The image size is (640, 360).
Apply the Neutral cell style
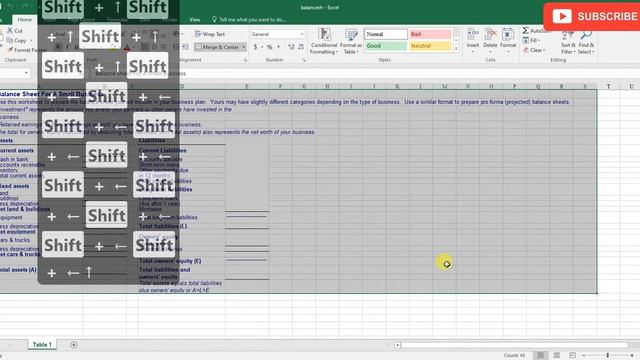coord(430,46)
